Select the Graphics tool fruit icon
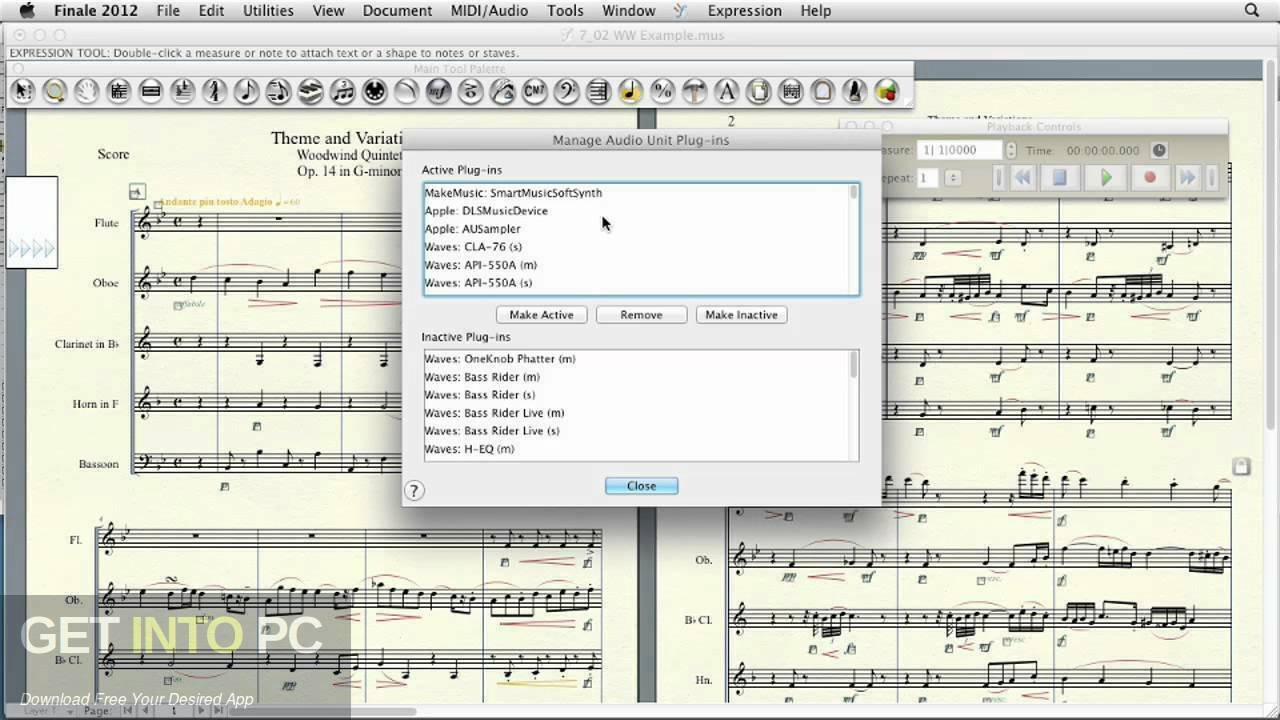This screenshot has width=1280, height=720. pos(886,91)
